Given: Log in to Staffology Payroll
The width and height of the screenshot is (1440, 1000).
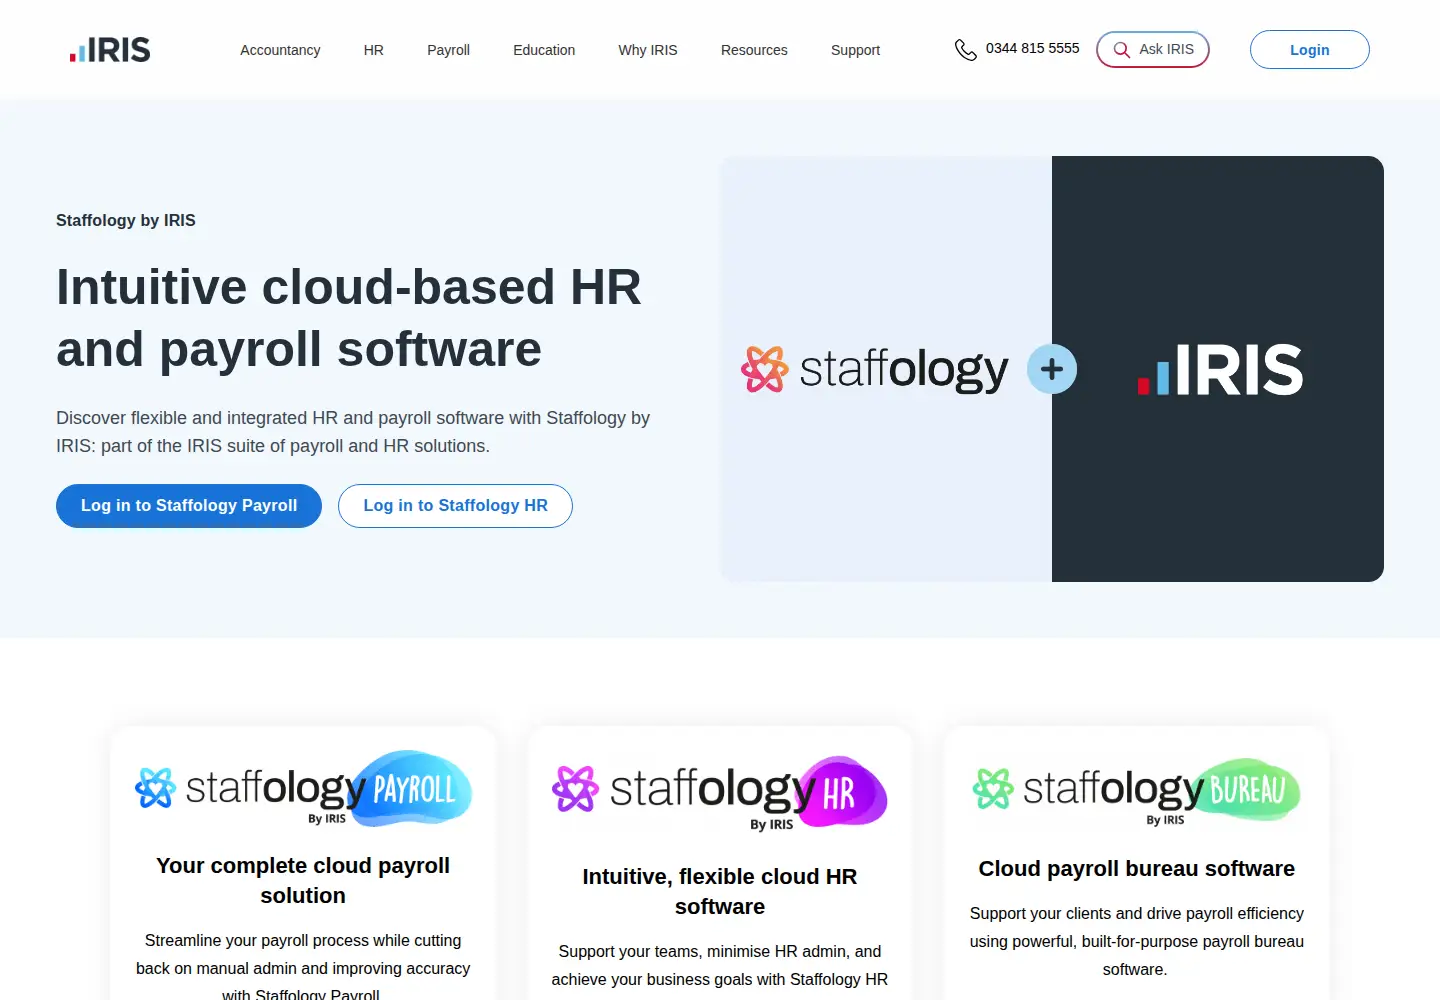Looking at the screenshot, I should pos(189,506).
